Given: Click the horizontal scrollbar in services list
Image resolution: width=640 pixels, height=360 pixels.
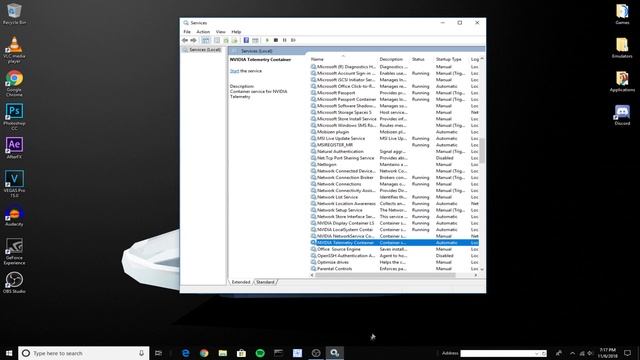Looking at the screenshot, I should point(385,276).
